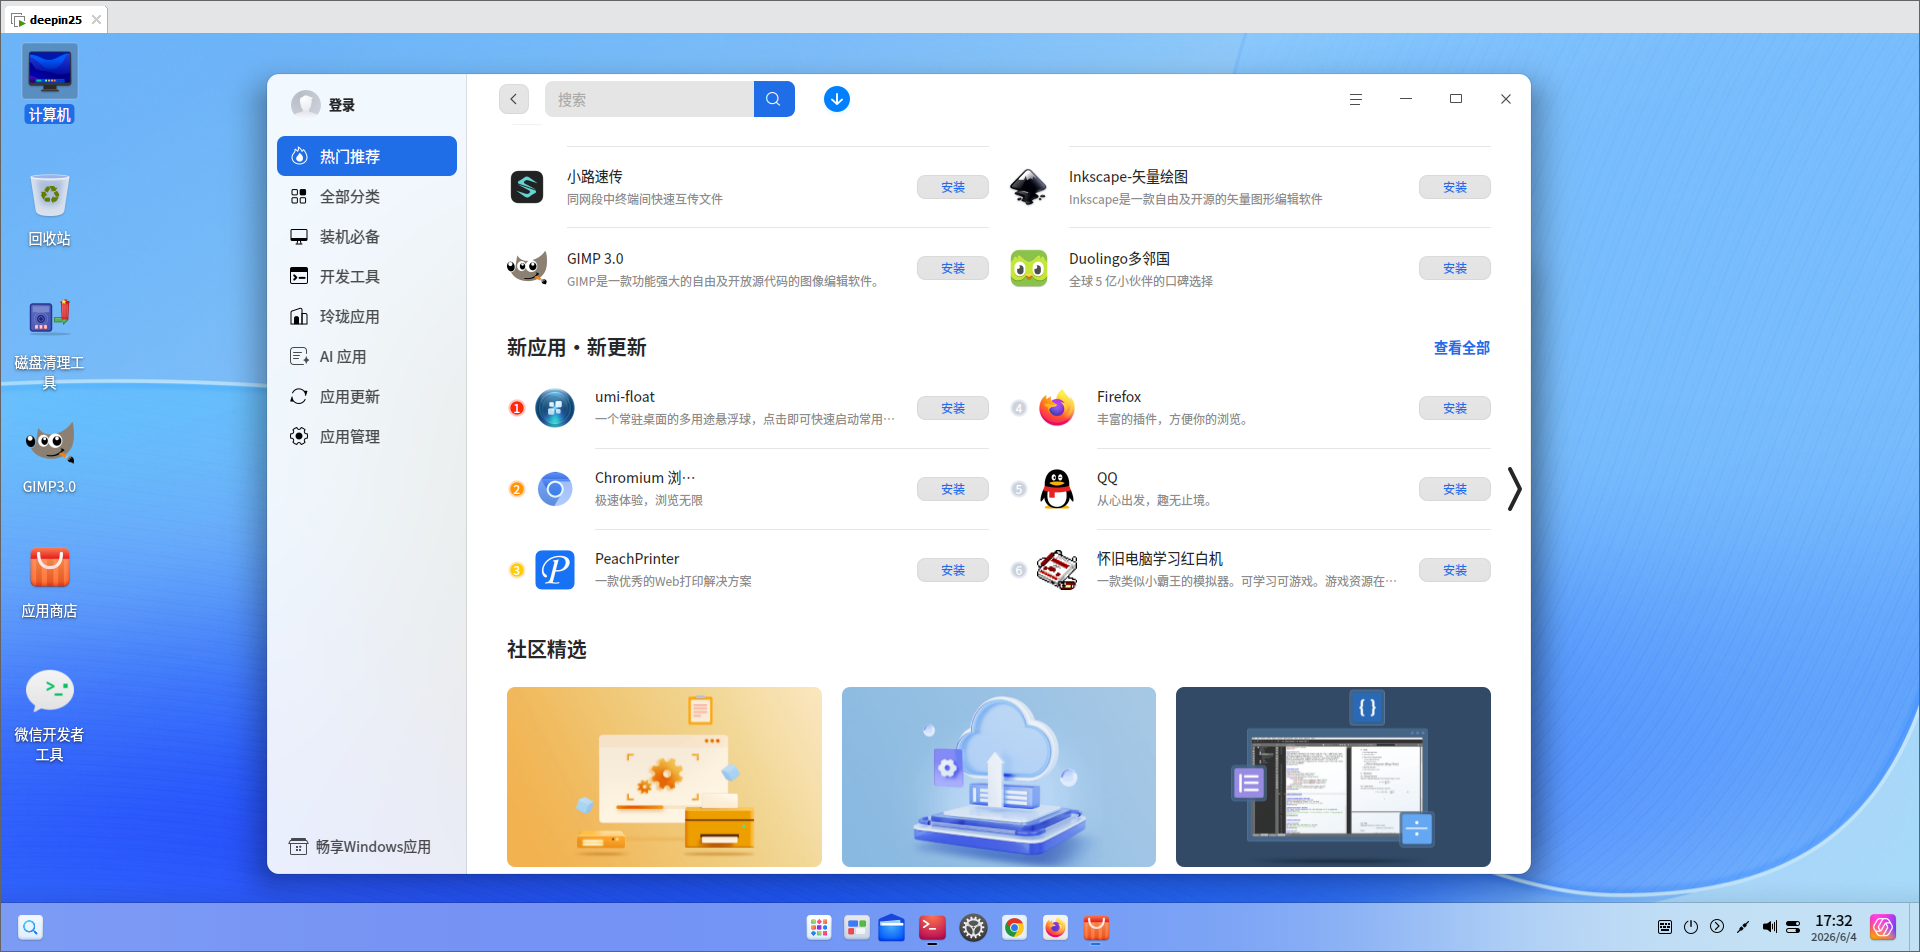Click the 查看全部 link
1920x952 pixels.
pos(1462,348)
